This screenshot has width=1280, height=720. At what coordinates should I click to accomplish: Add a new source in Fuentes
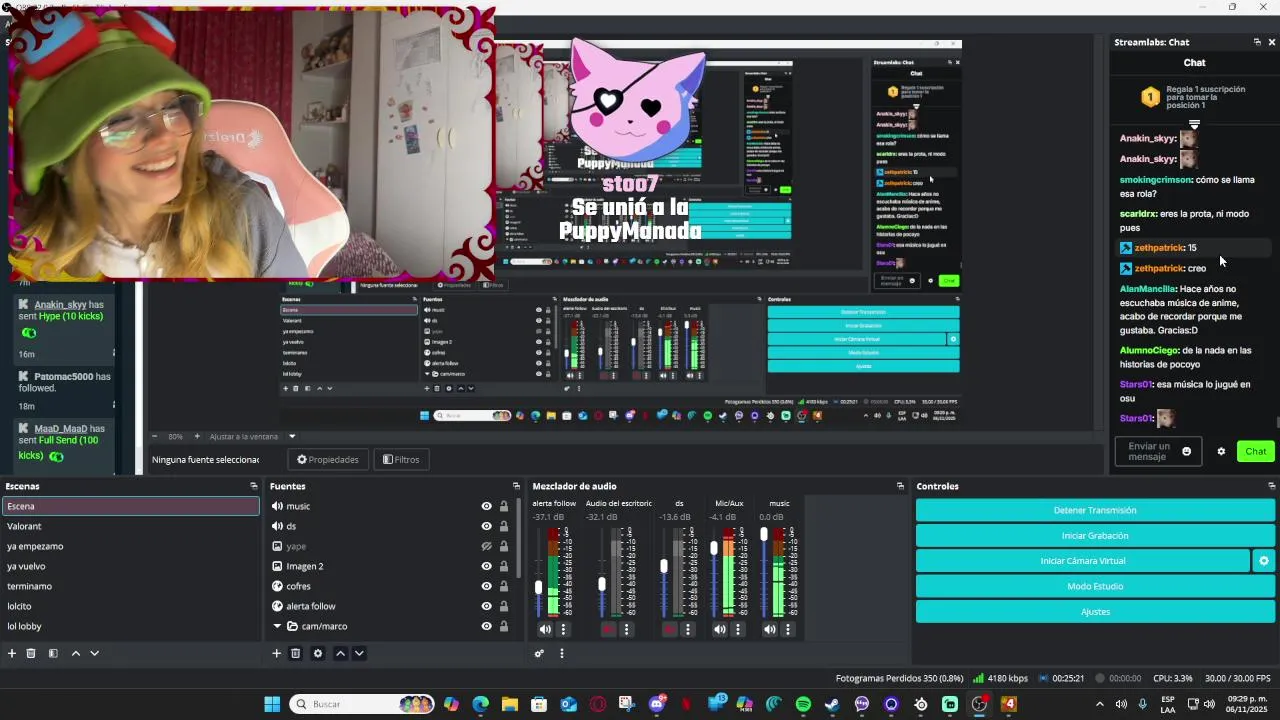(276, 653)
